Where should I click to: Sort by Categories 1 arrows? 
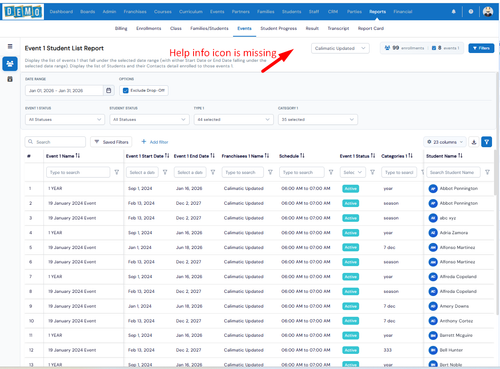pyautogui.click(x=410, y=156)
